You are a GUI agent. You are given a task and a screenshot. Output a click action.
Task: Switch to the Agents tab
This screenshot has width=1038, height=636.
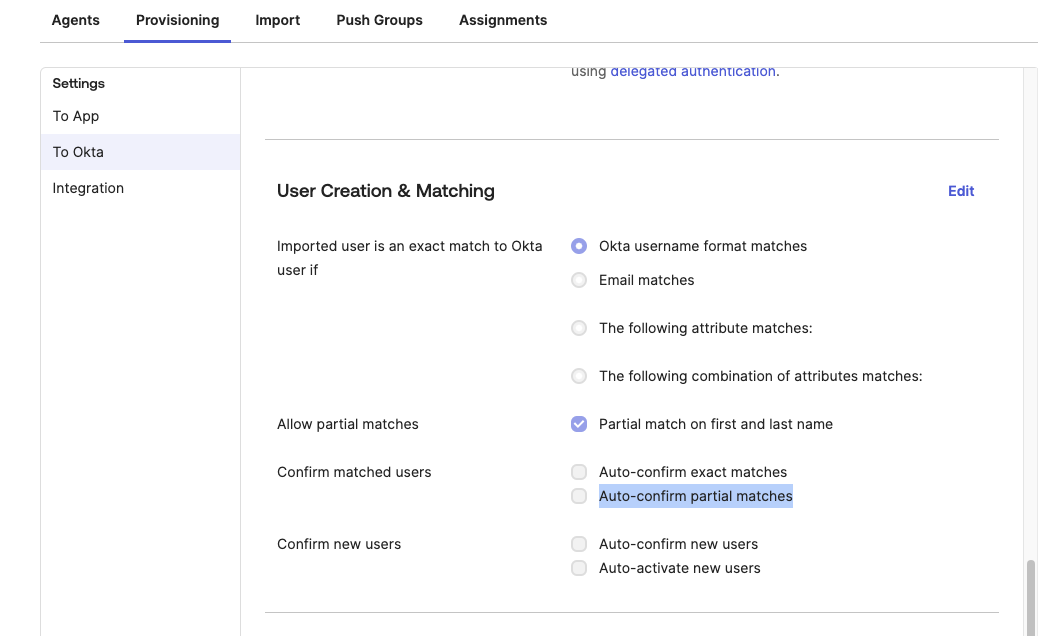tap(75, 21)
